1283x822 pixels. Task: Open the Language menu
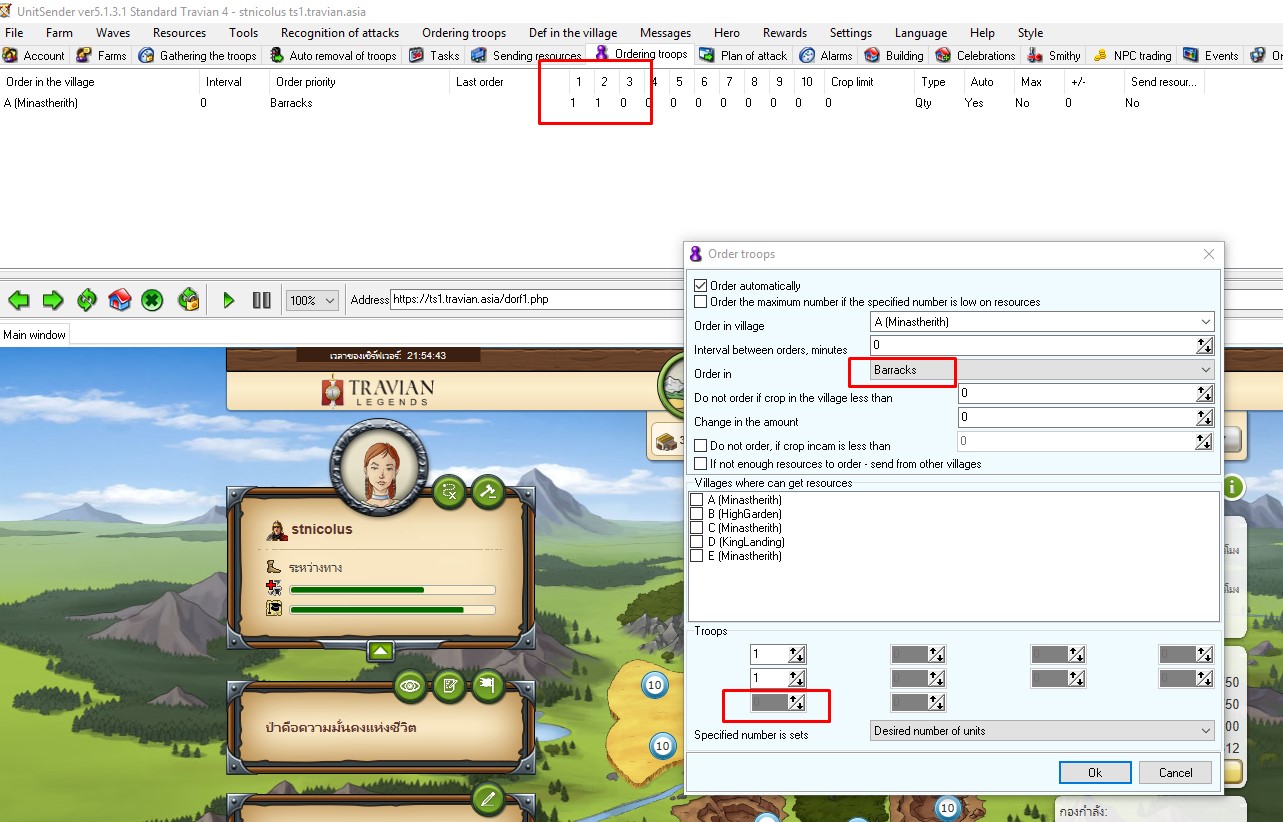point(921,33)
